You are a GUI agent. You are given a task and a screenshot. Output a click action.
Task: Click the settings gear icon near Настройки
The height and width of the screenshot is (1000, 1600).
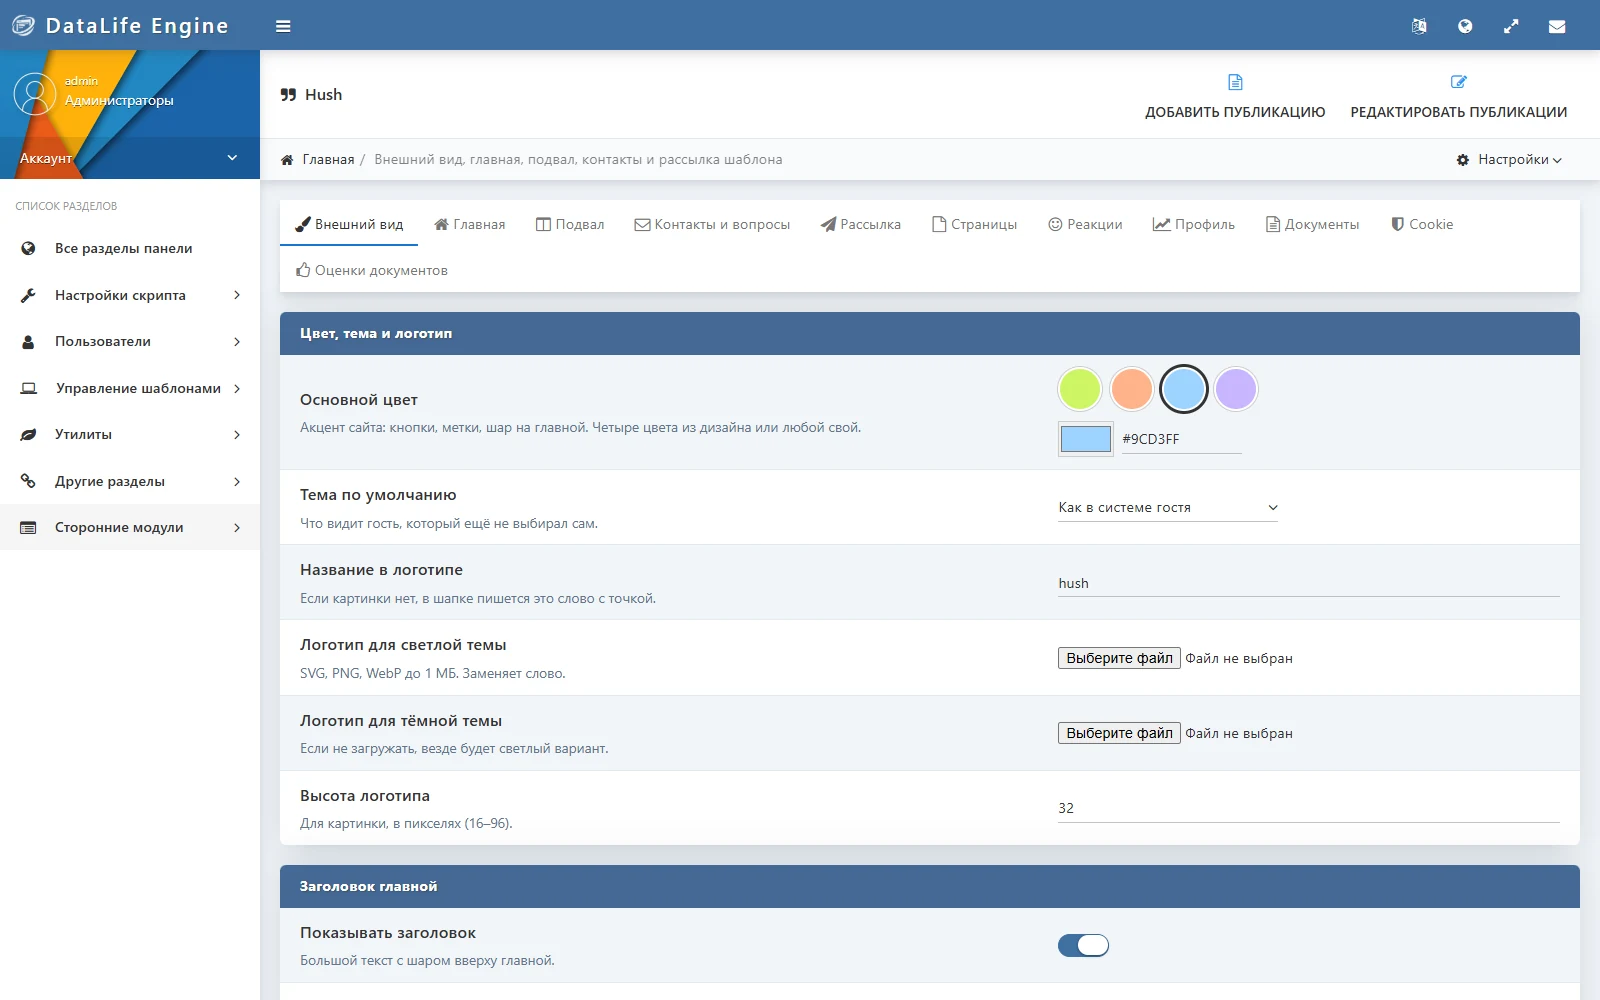(x=1463, y=160)
